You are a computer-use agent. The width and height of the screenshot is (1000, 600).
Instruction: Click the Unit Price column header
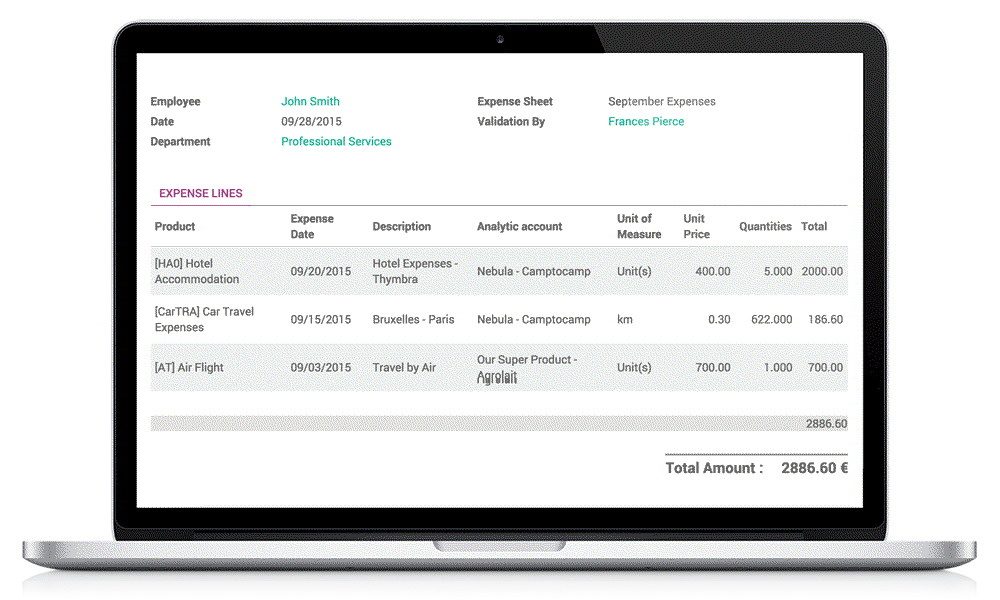click(x=697, y=226)
